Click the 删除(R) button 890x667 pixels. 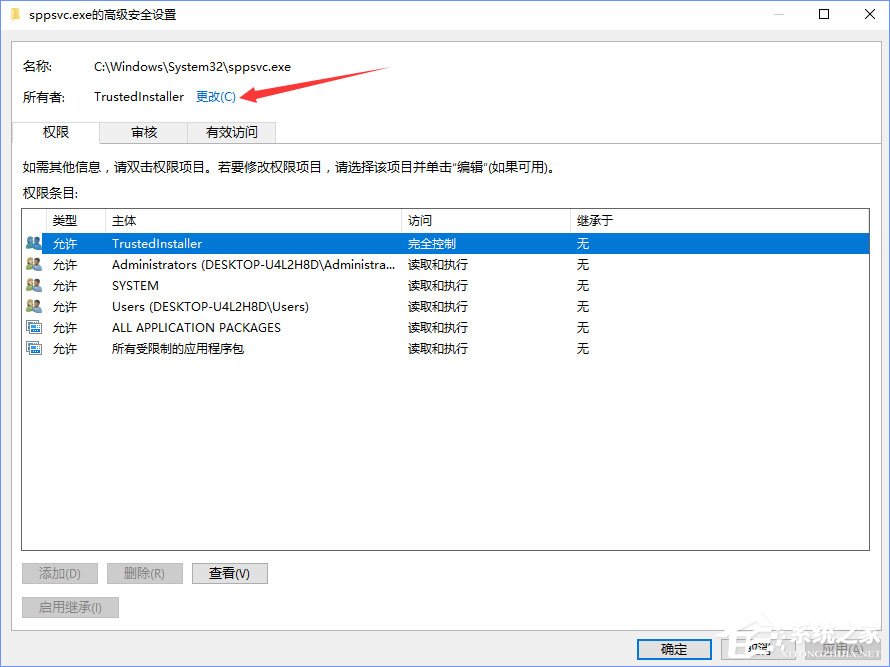[146, 573]
